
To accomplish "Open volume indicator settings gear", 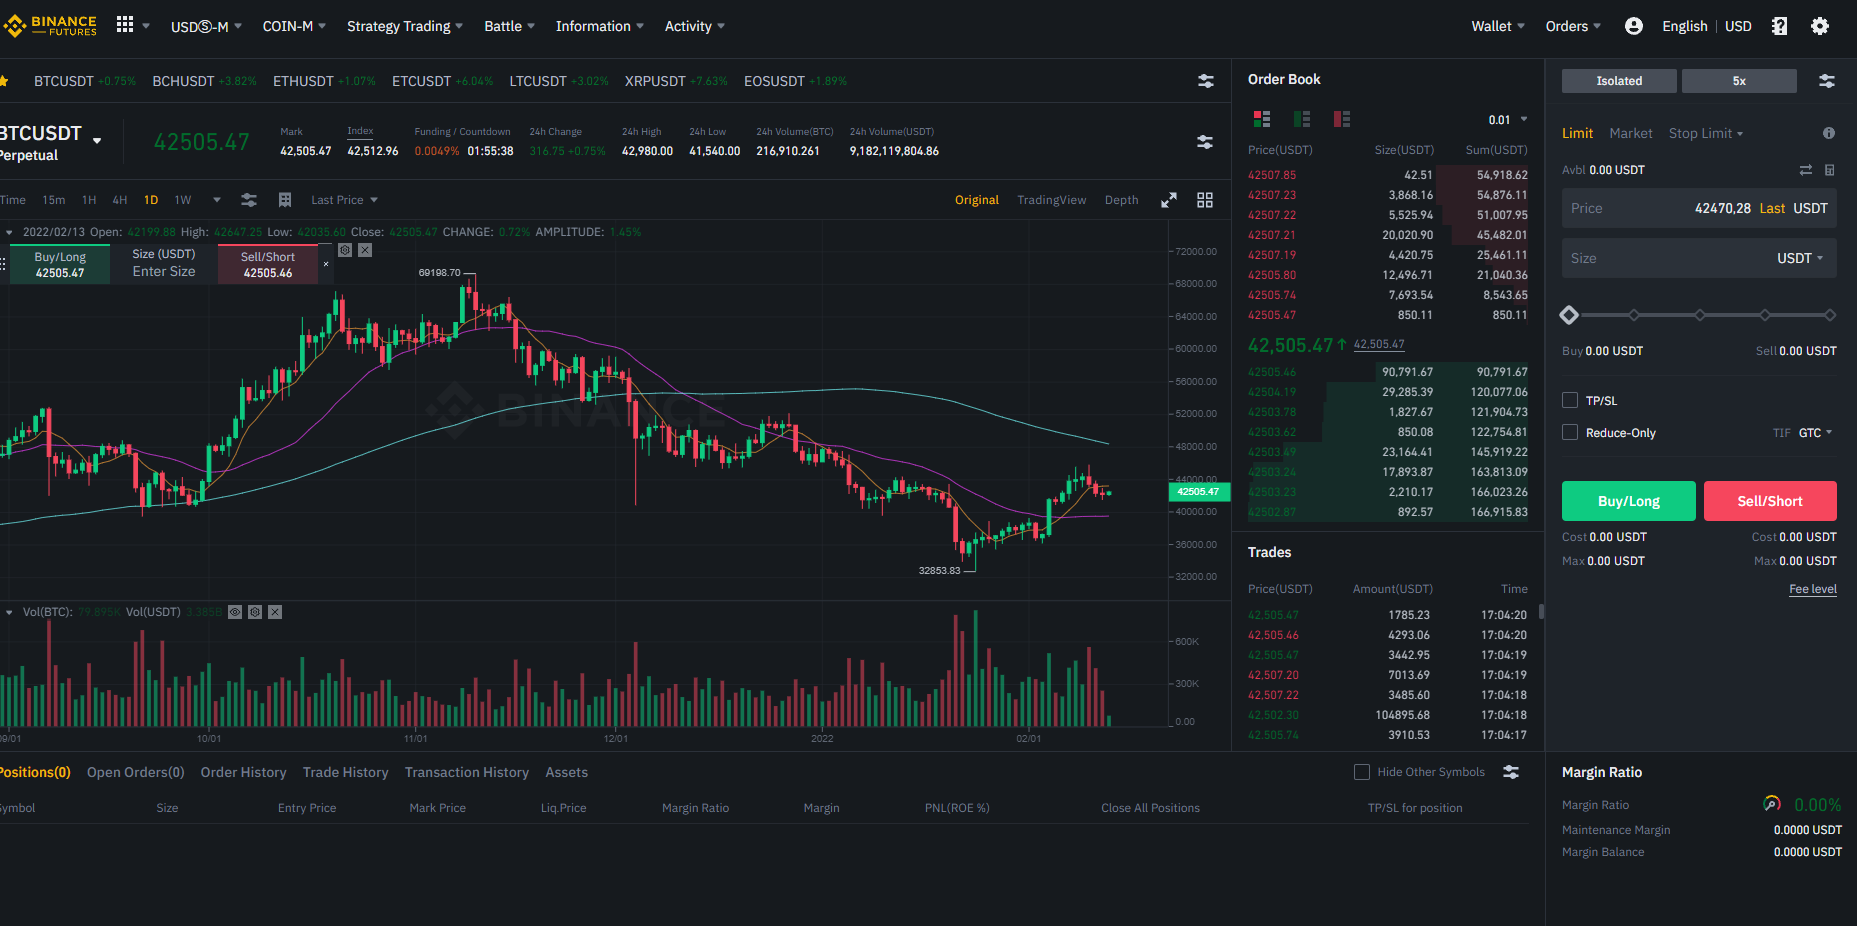I will 255,612.
